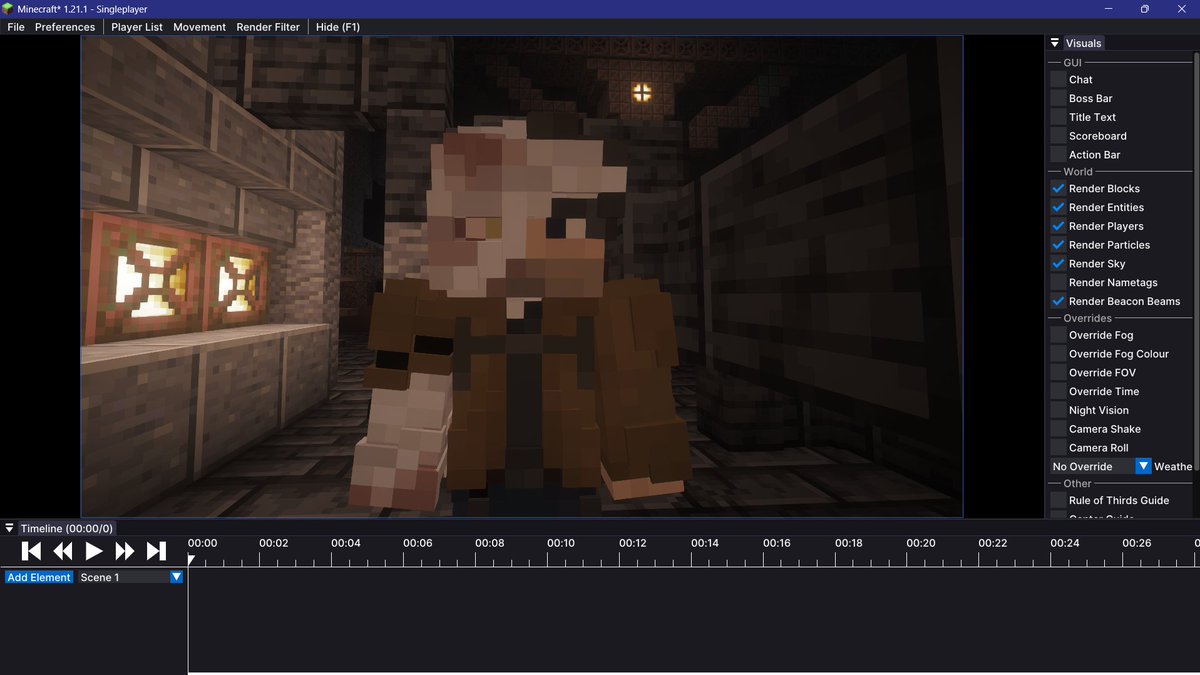Image resolution: width=1200 pixels, height=675 pixels.
Task: Uncheck Render Blocks
Action: coord(1058,188)
